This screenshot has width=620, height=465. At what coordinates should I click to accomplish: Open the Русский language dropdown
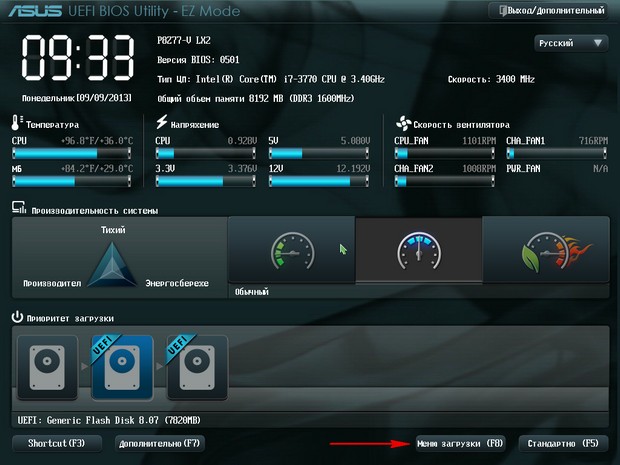(x=571, y=43)
